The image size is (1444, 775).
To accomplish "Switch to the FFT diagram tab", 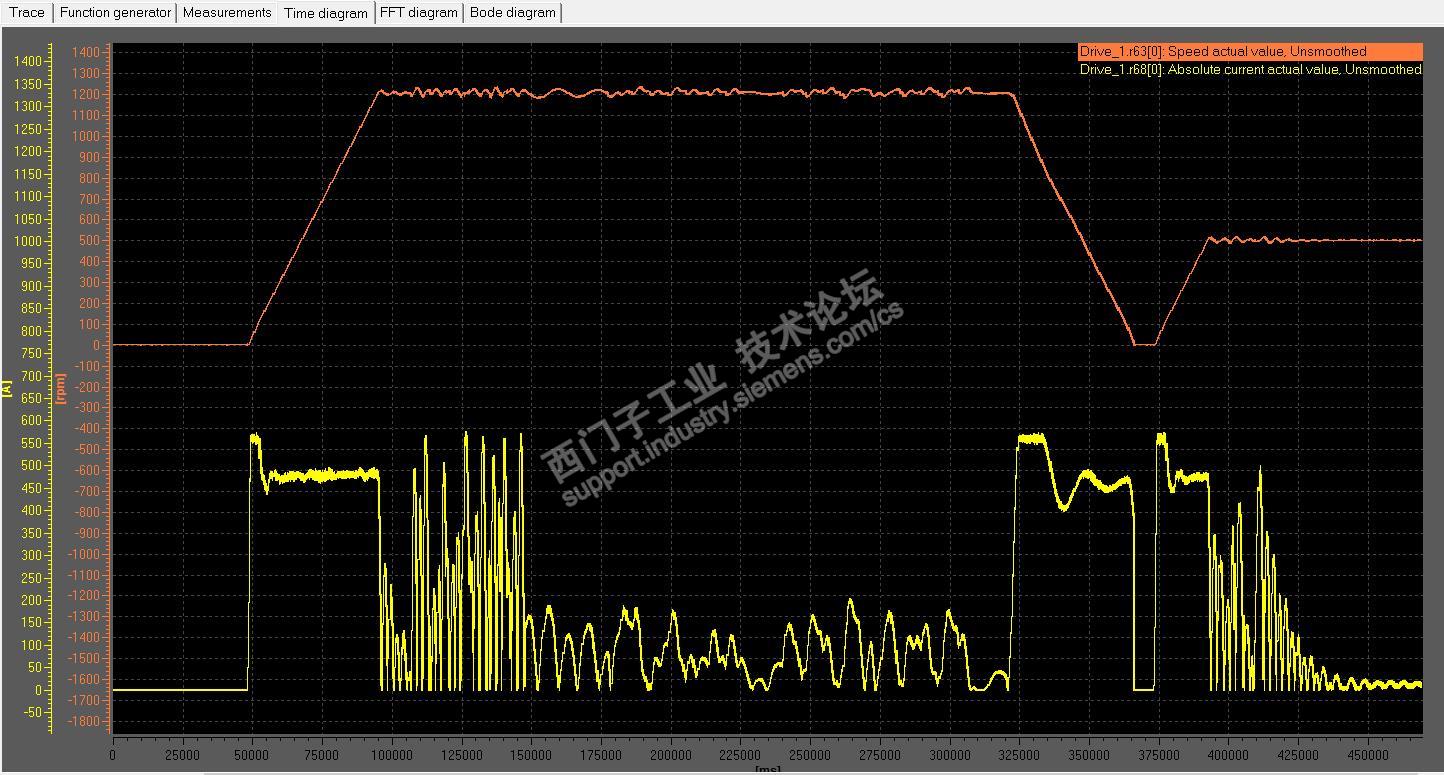I will 419,13.
